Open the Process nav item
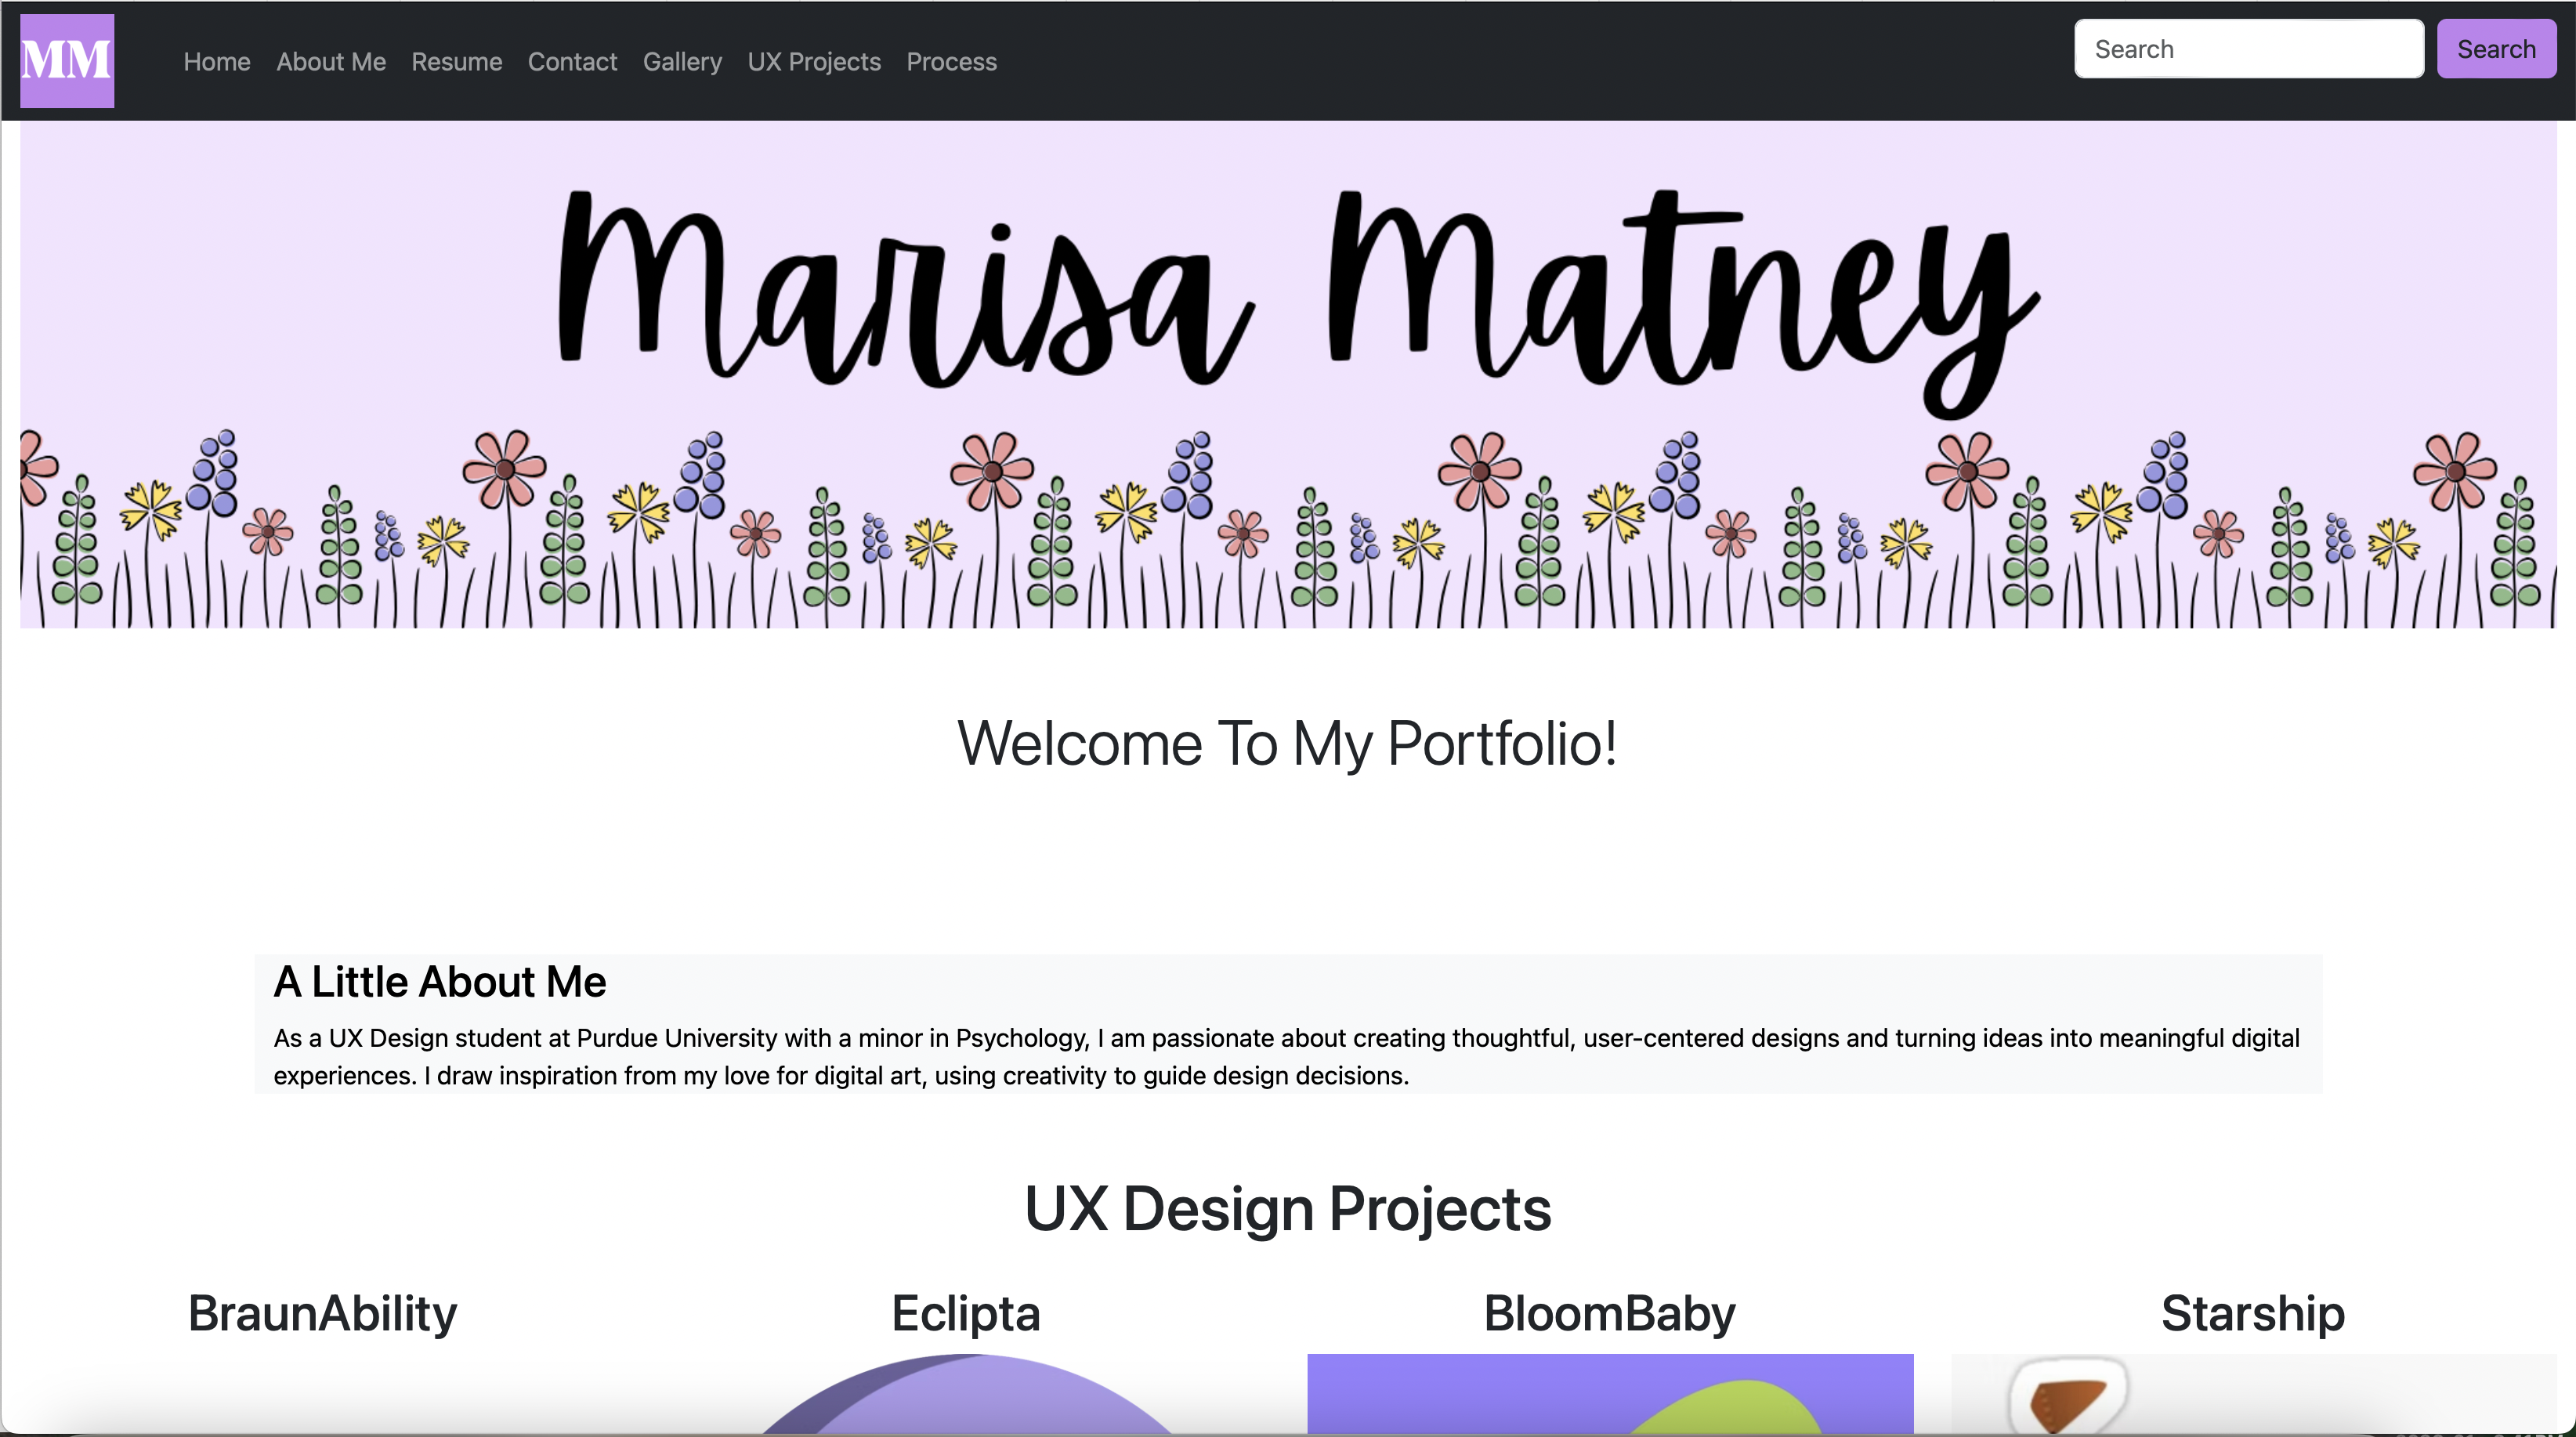The width and height of the screenshot is (2576, 1437). pos(951,62)
